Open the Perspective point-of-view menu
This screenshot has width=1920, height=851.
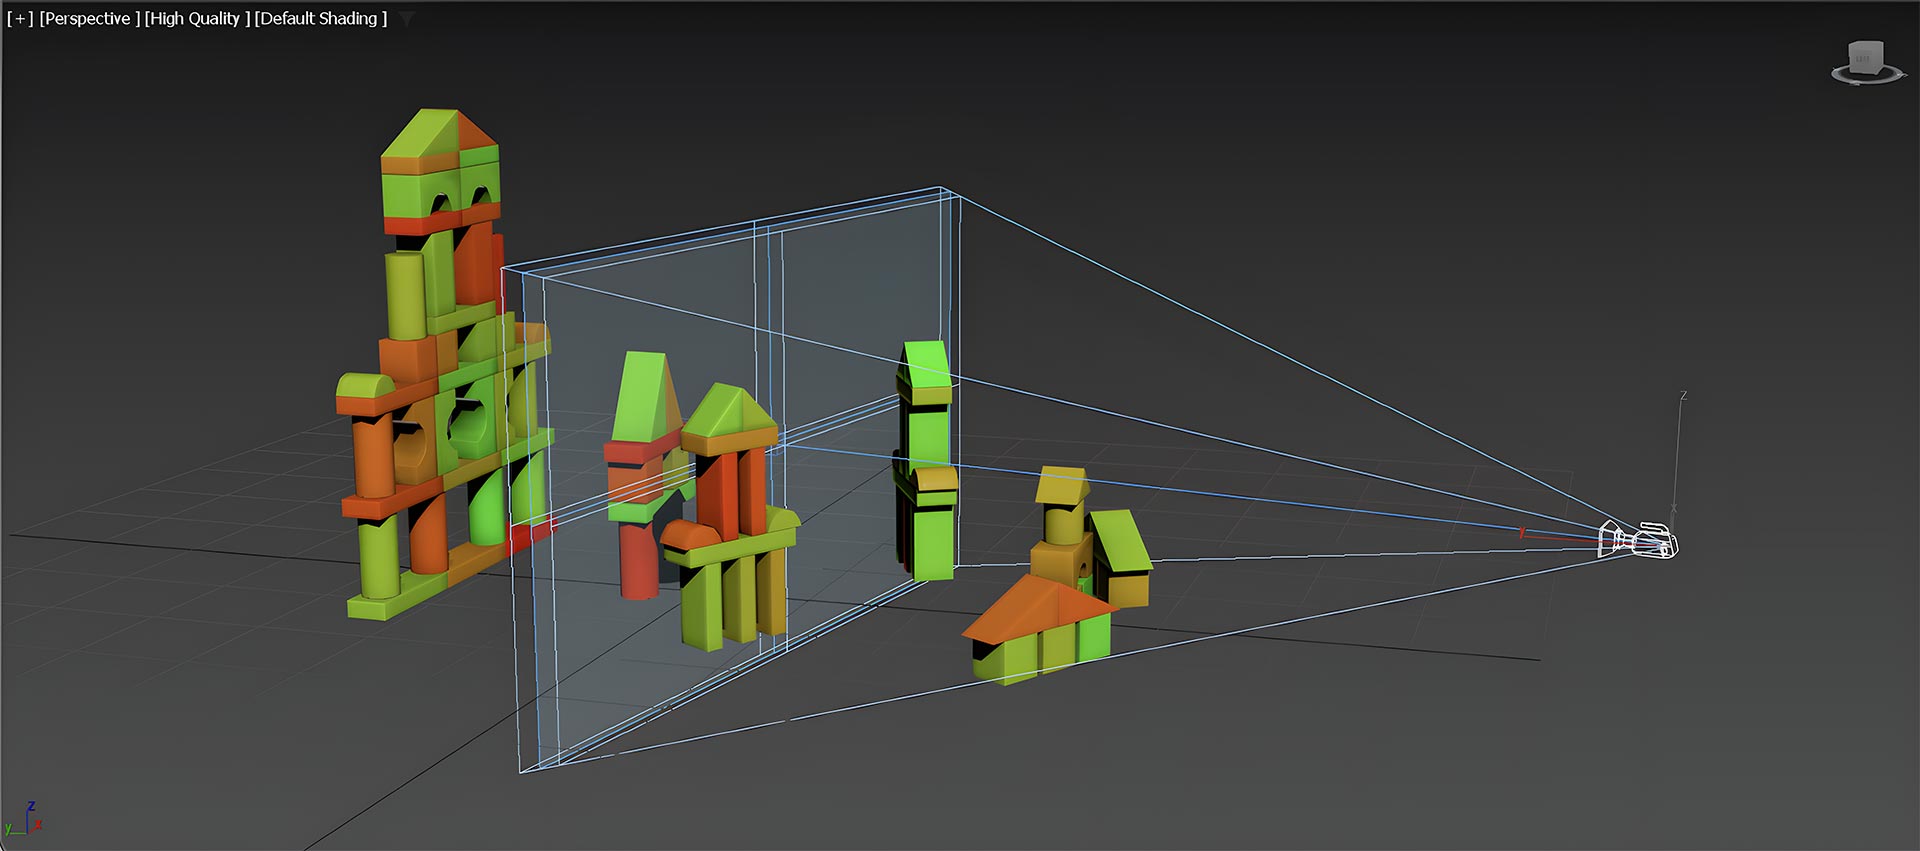[x=86, y=19]
